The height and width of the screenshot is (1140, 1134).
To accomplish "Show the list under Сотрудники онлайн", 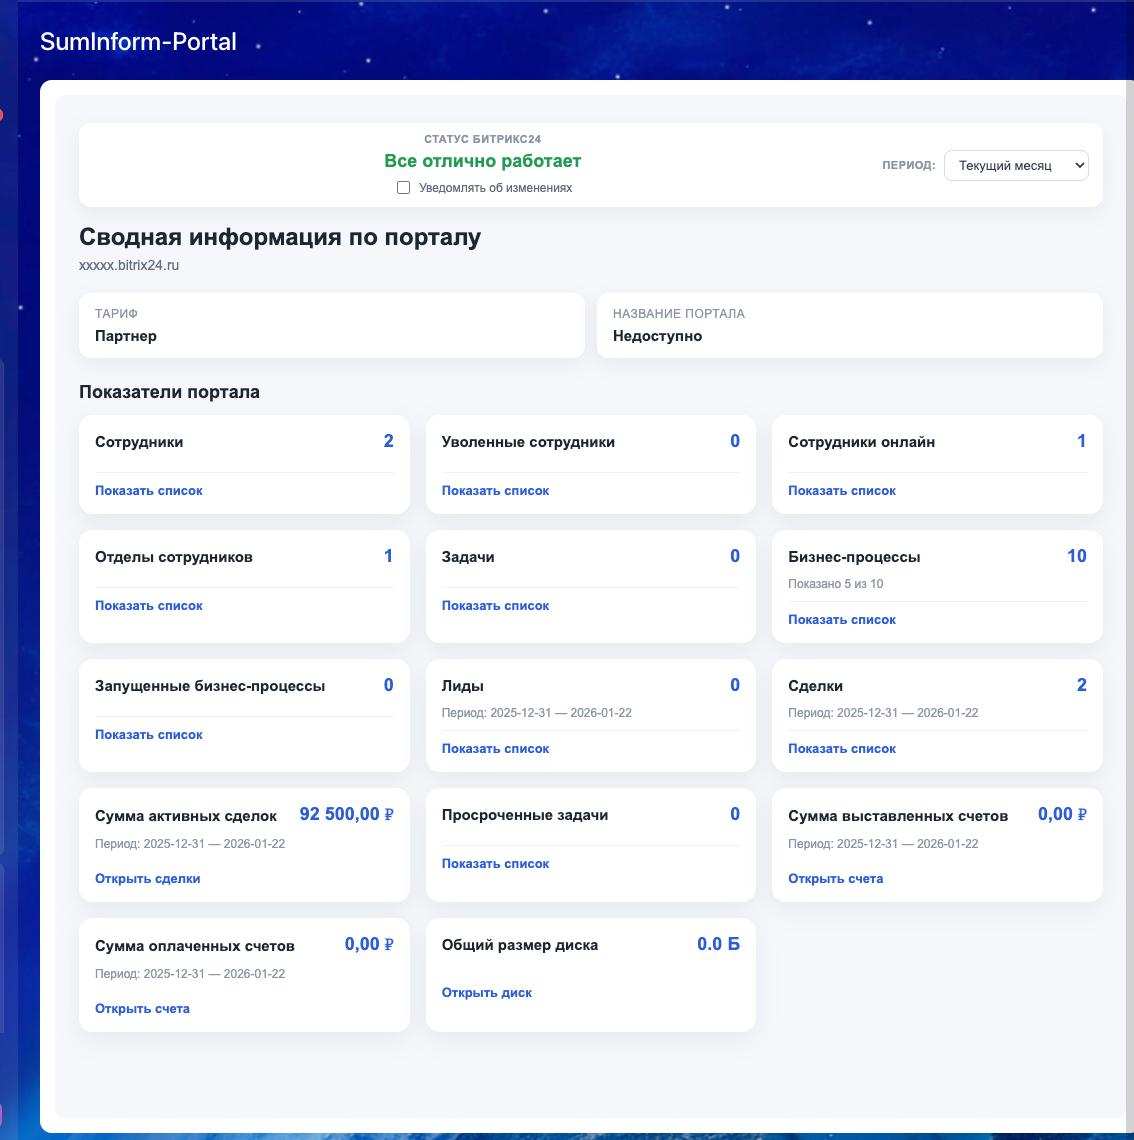I will tap(842, 491).
